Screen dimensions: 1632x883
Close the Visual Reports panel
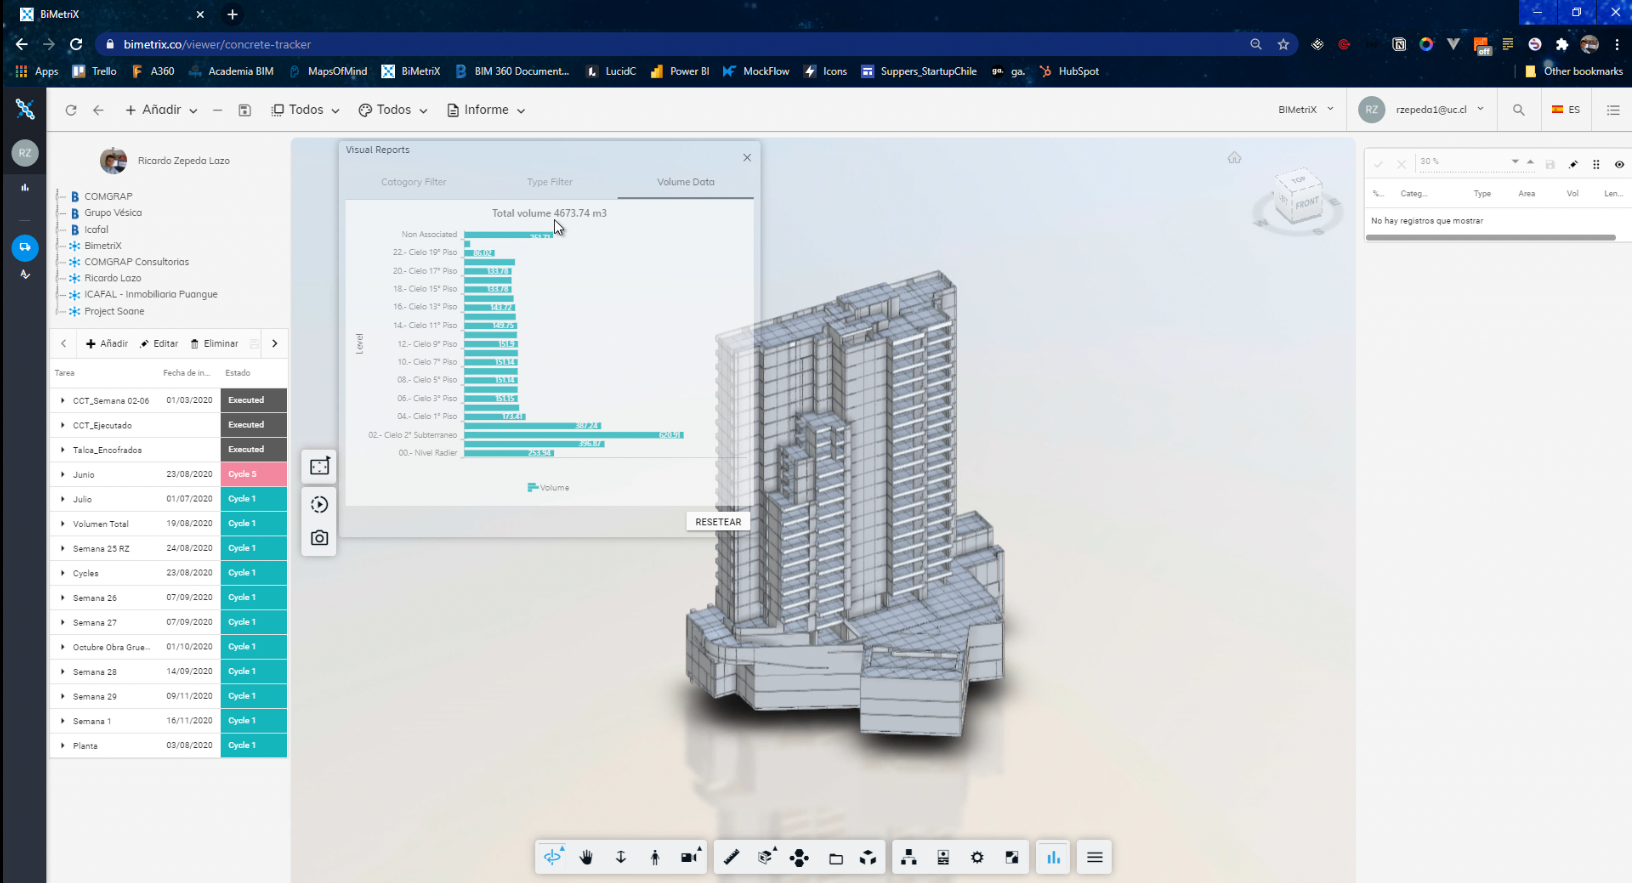pyautogui.click(x=747, y=158)
